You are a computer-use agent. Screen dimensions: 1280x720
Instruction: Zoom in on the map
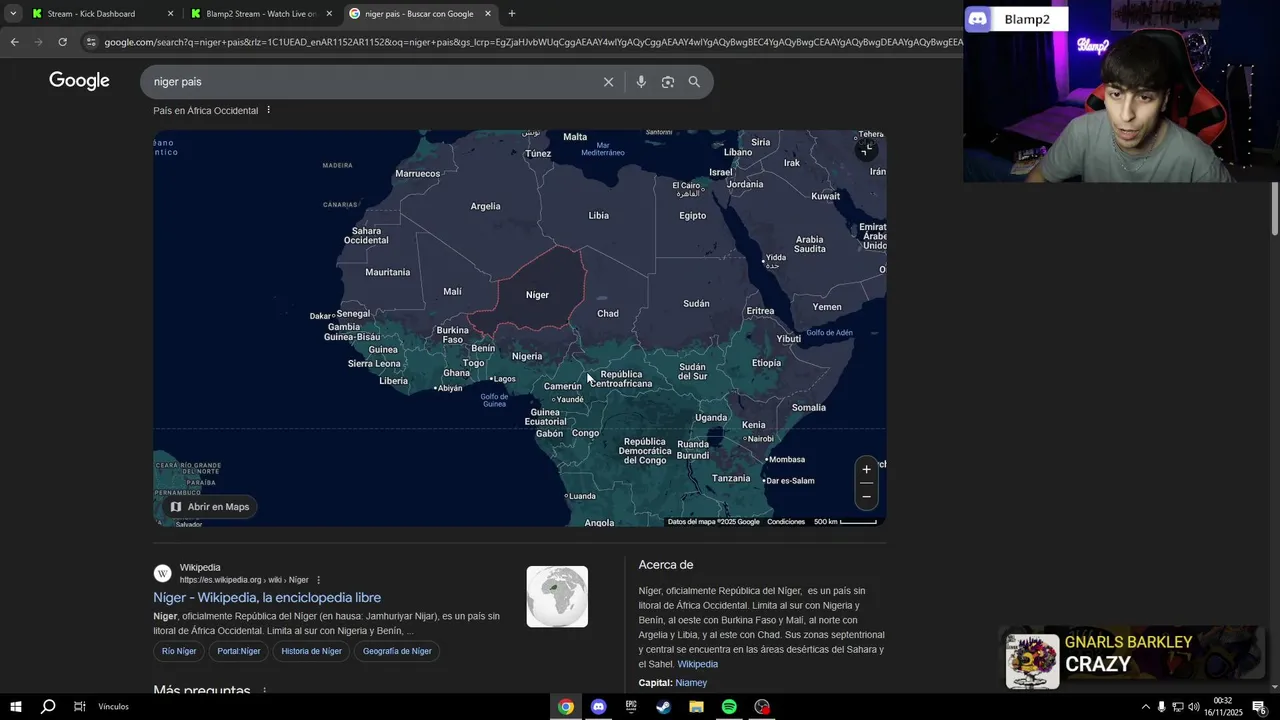(867, 470)
